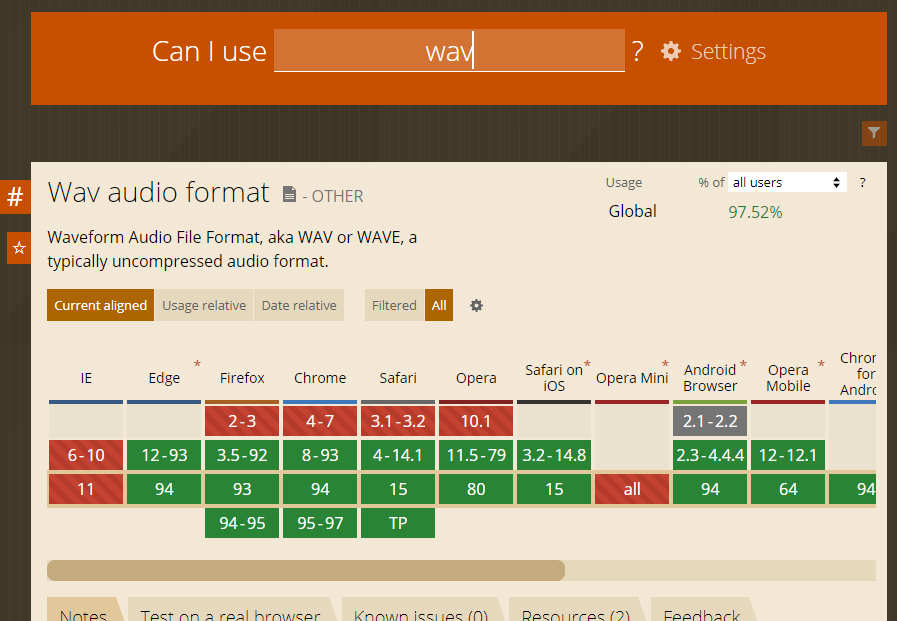The image size is (897, 621).
Task: Click the search field containing 'wav'
Action: [449, 50]
